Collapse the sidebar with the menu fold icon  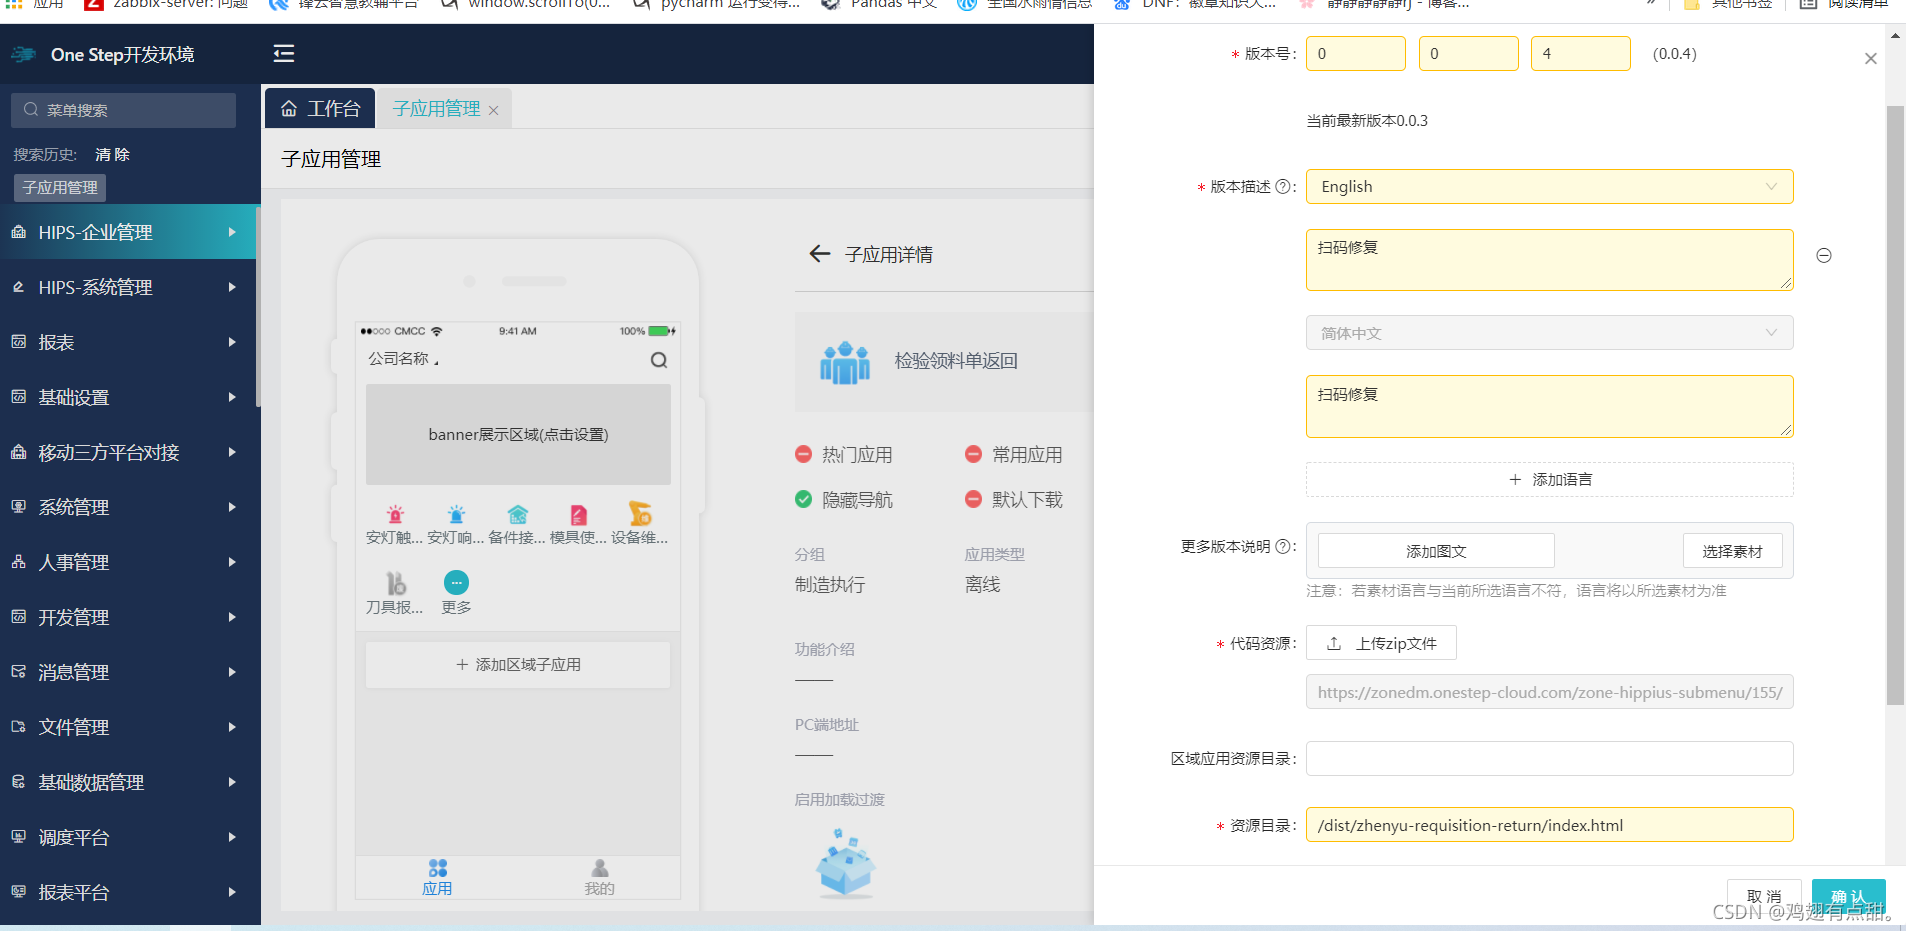[x=284, y=54]
